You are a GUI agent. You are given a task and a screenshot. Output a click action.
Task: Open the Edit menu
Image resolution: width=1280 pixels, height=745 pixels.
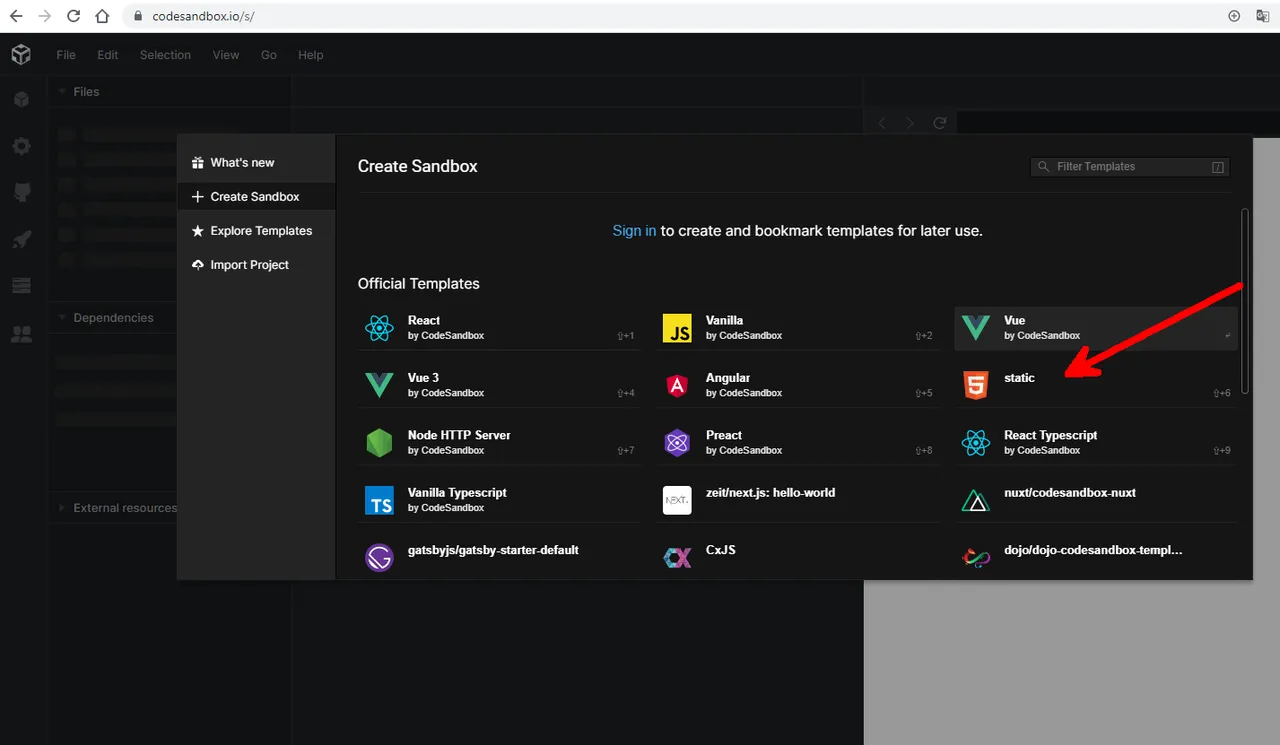tap(108, 55)
